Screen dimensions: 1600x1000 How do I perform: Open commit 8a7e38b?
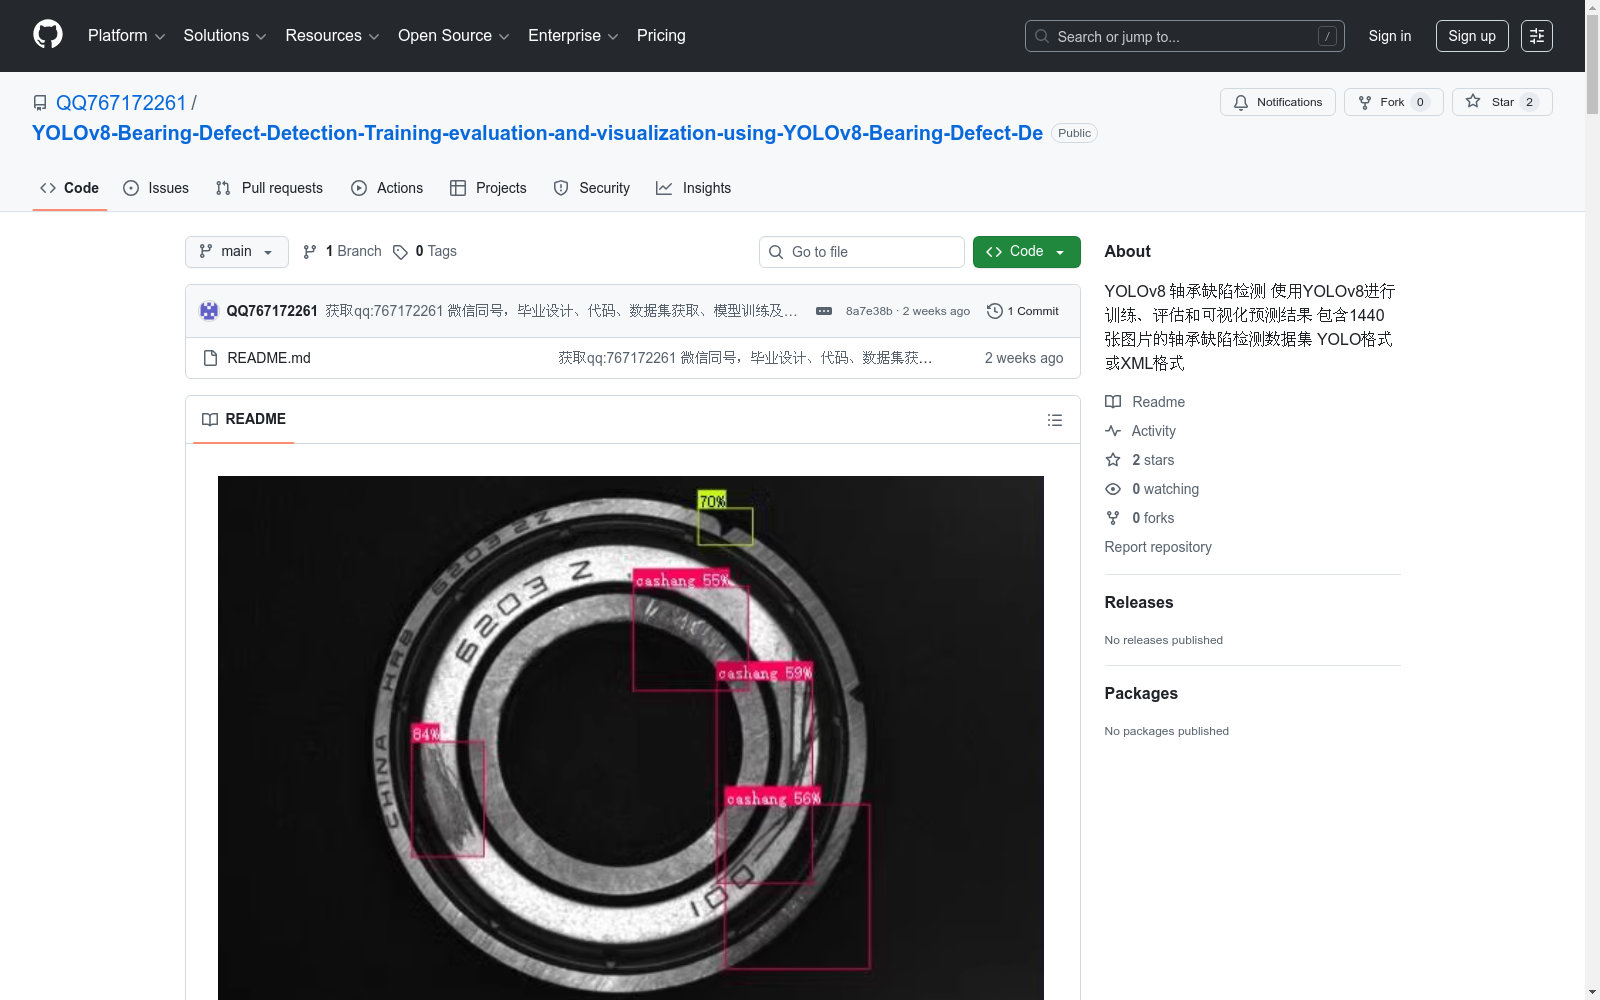pos(869,311)
